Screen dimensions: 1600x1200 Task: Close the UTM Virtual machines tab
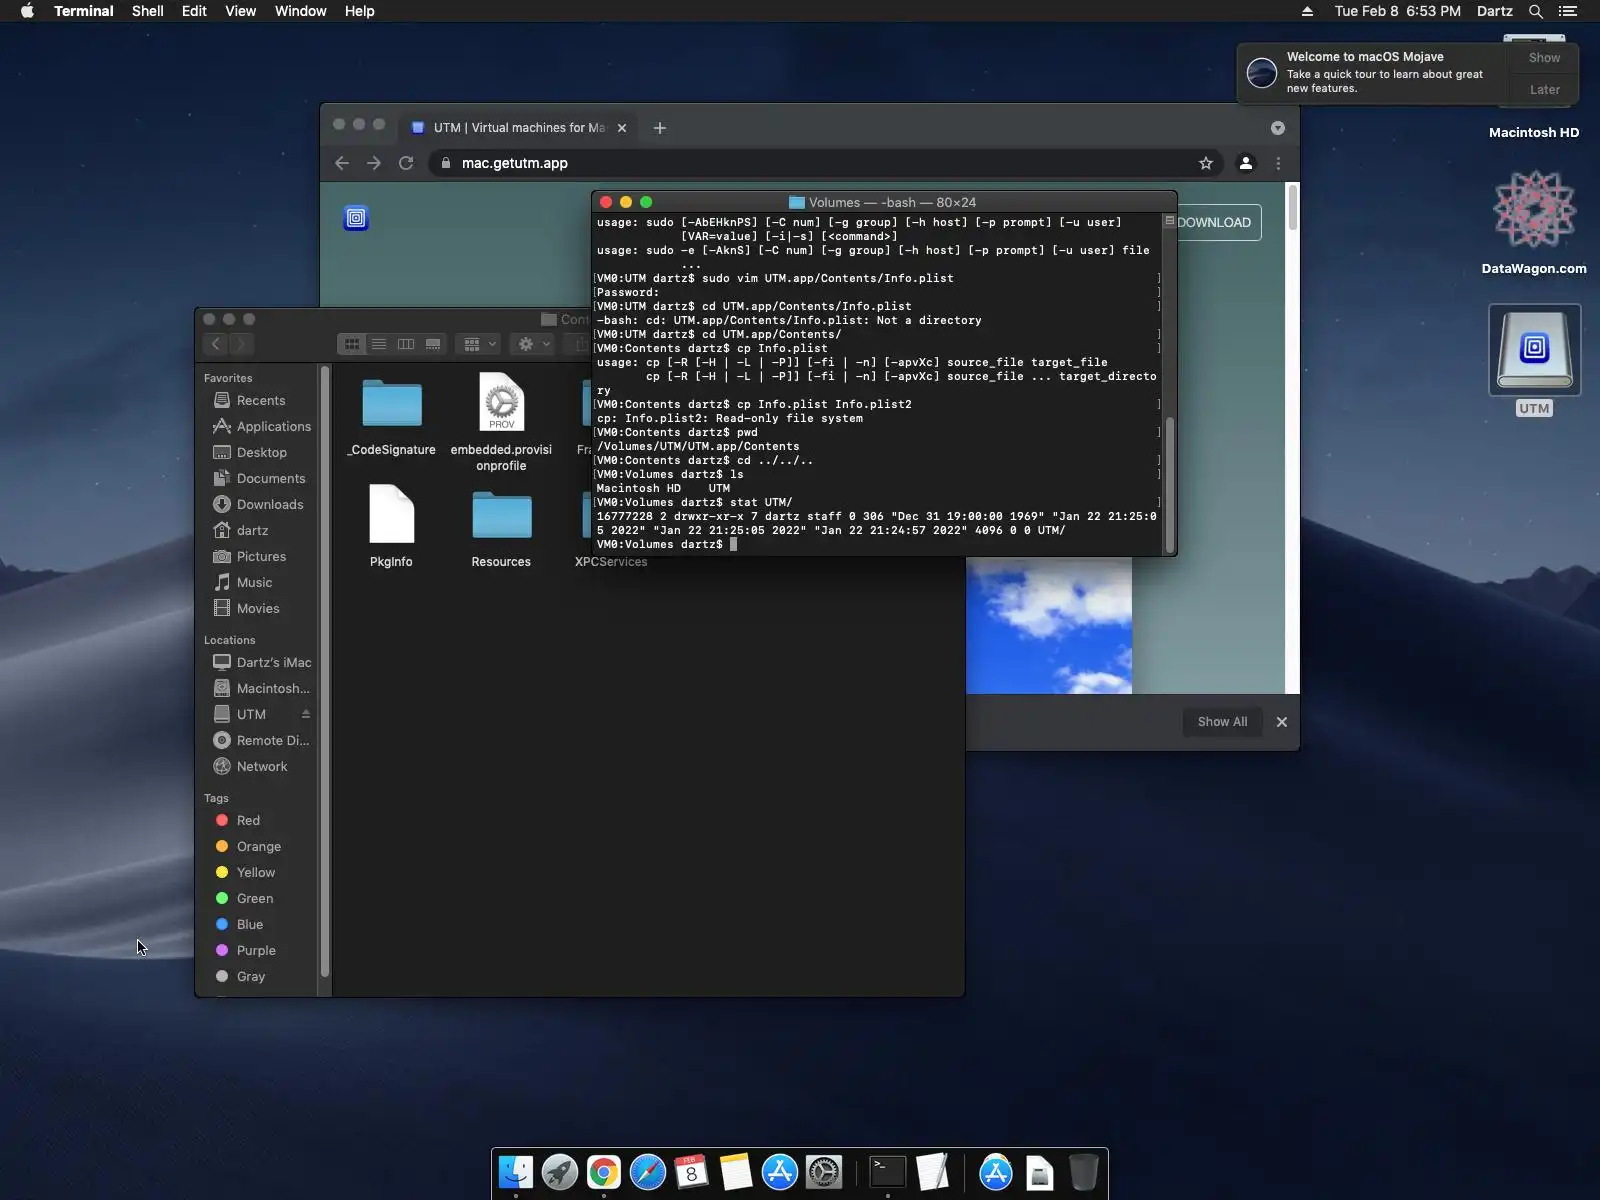point(622,128)
